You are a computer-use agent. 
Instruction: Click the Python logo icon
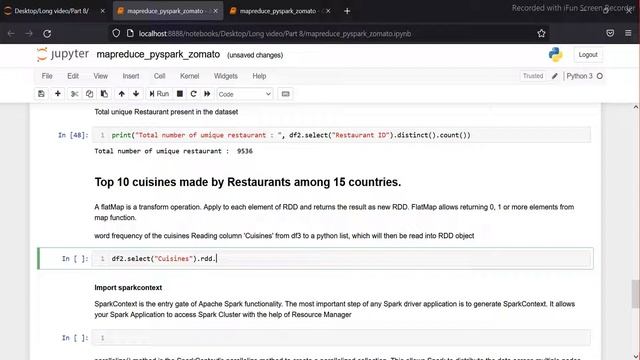pos(556,55)
